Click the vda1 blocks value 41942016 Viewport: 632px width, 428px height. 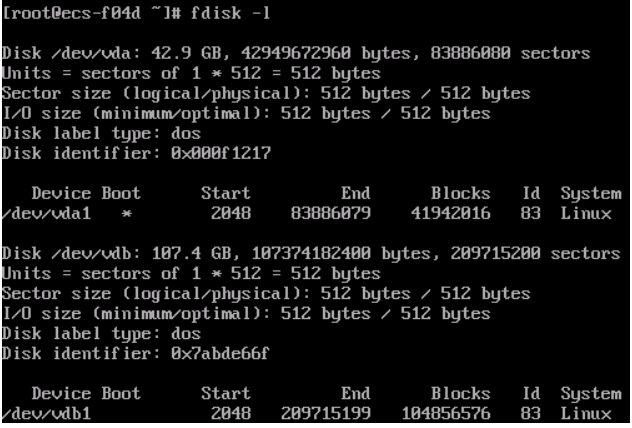tap(450, 214)
